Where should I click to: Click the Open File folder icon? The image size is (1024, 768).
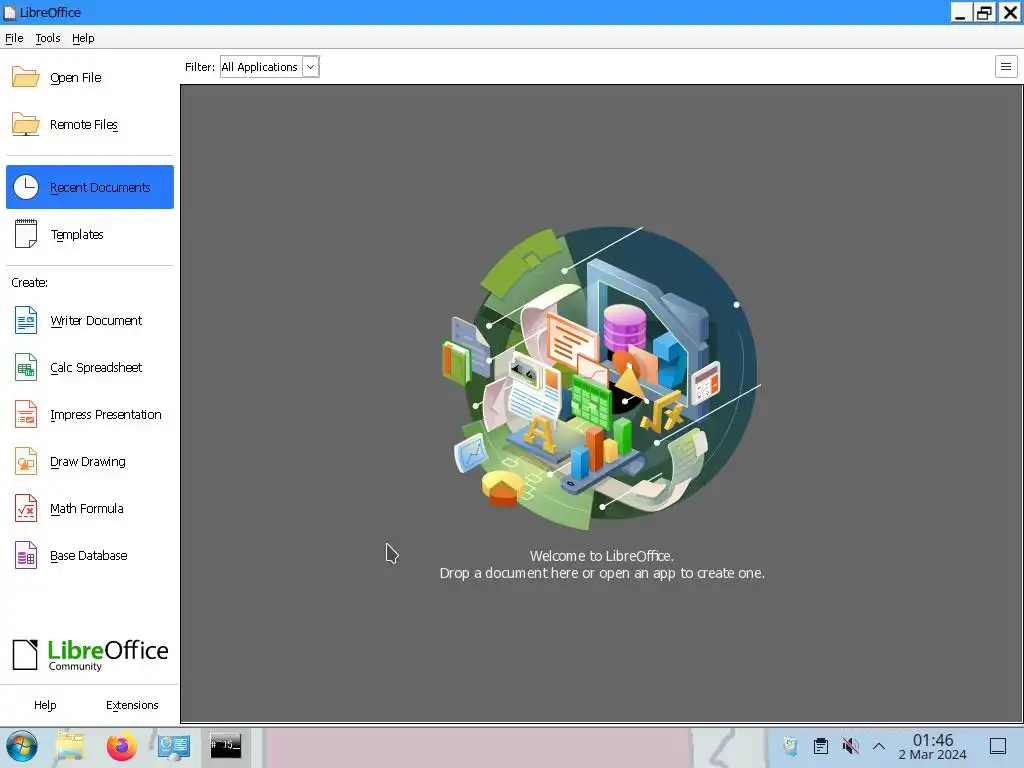click(25, 77)
